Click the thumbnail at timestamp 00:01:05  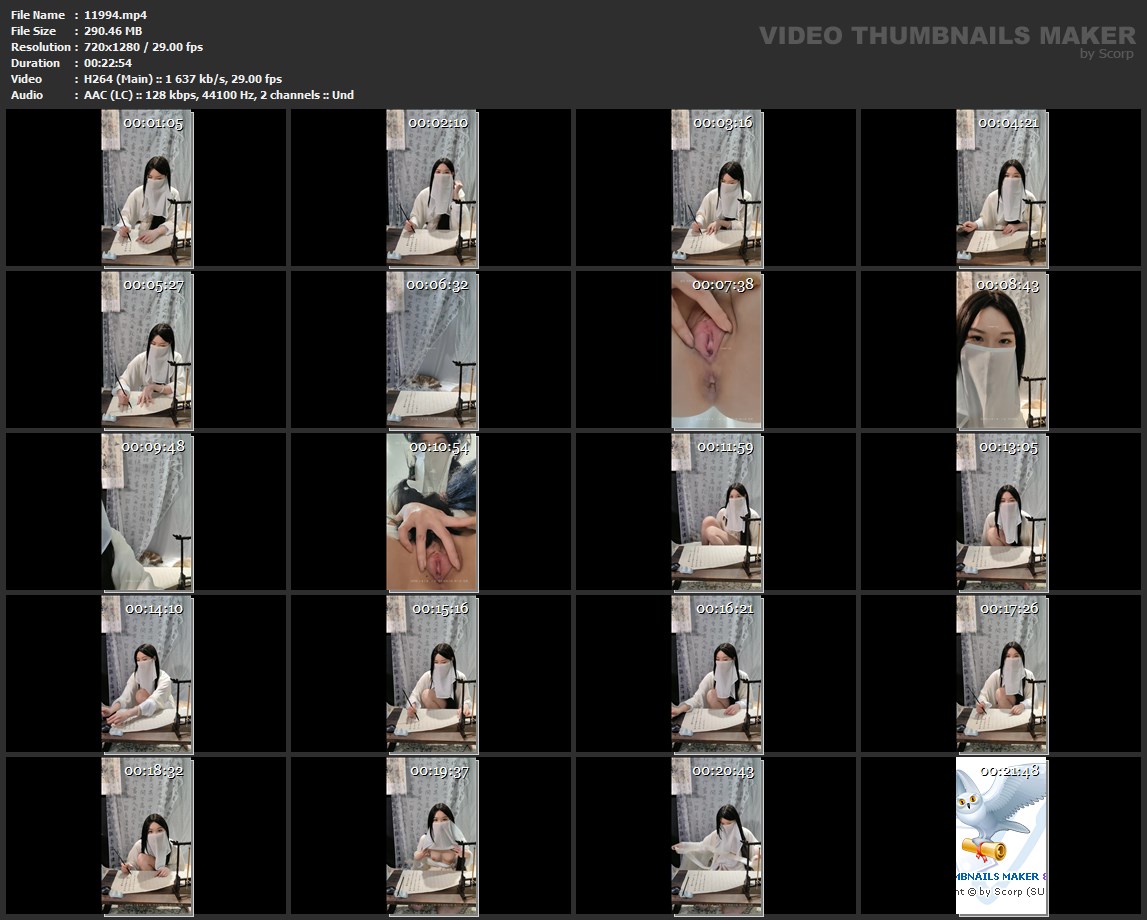(x=147, y=188)
